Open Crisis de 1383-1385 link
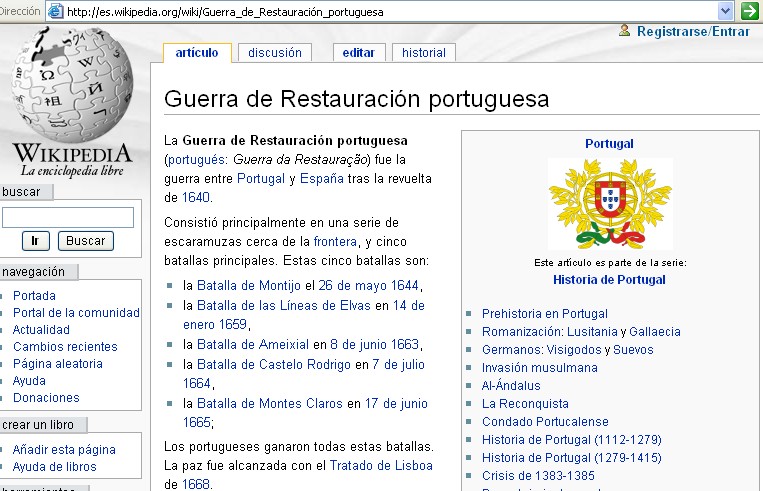This screenshot has height=491, width=763. [x=538, y=475]
